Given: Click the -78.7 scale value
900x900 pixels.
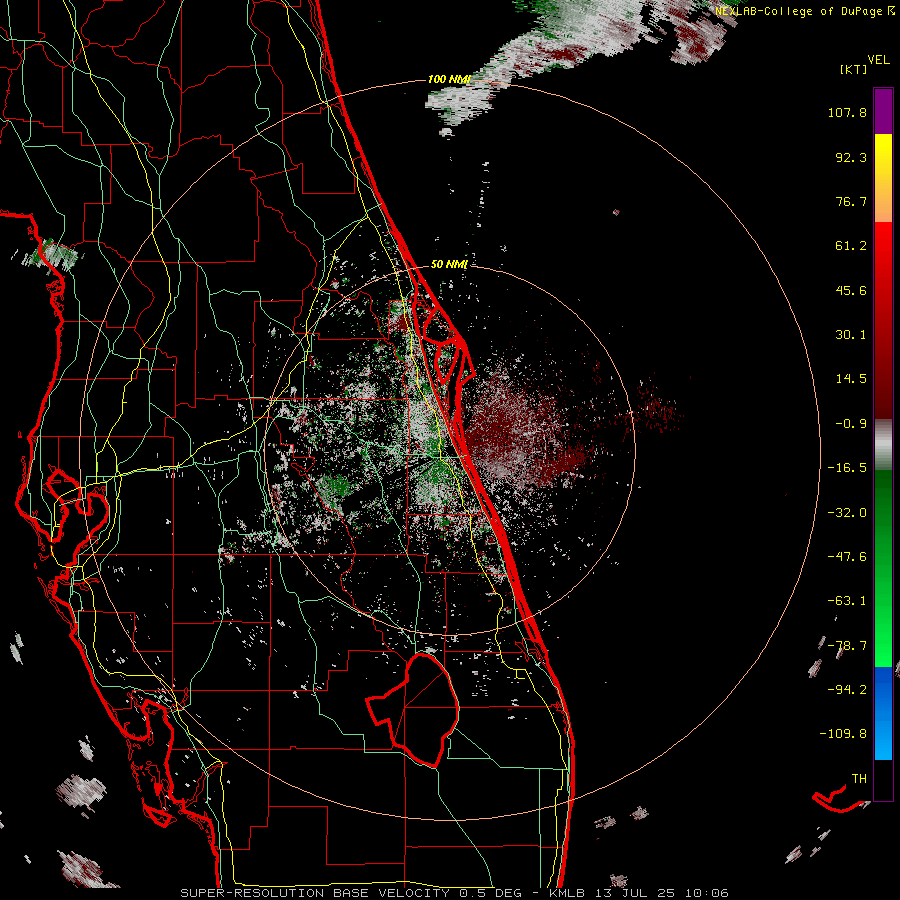Looking at the screenshot, I should tap(847, 646).
